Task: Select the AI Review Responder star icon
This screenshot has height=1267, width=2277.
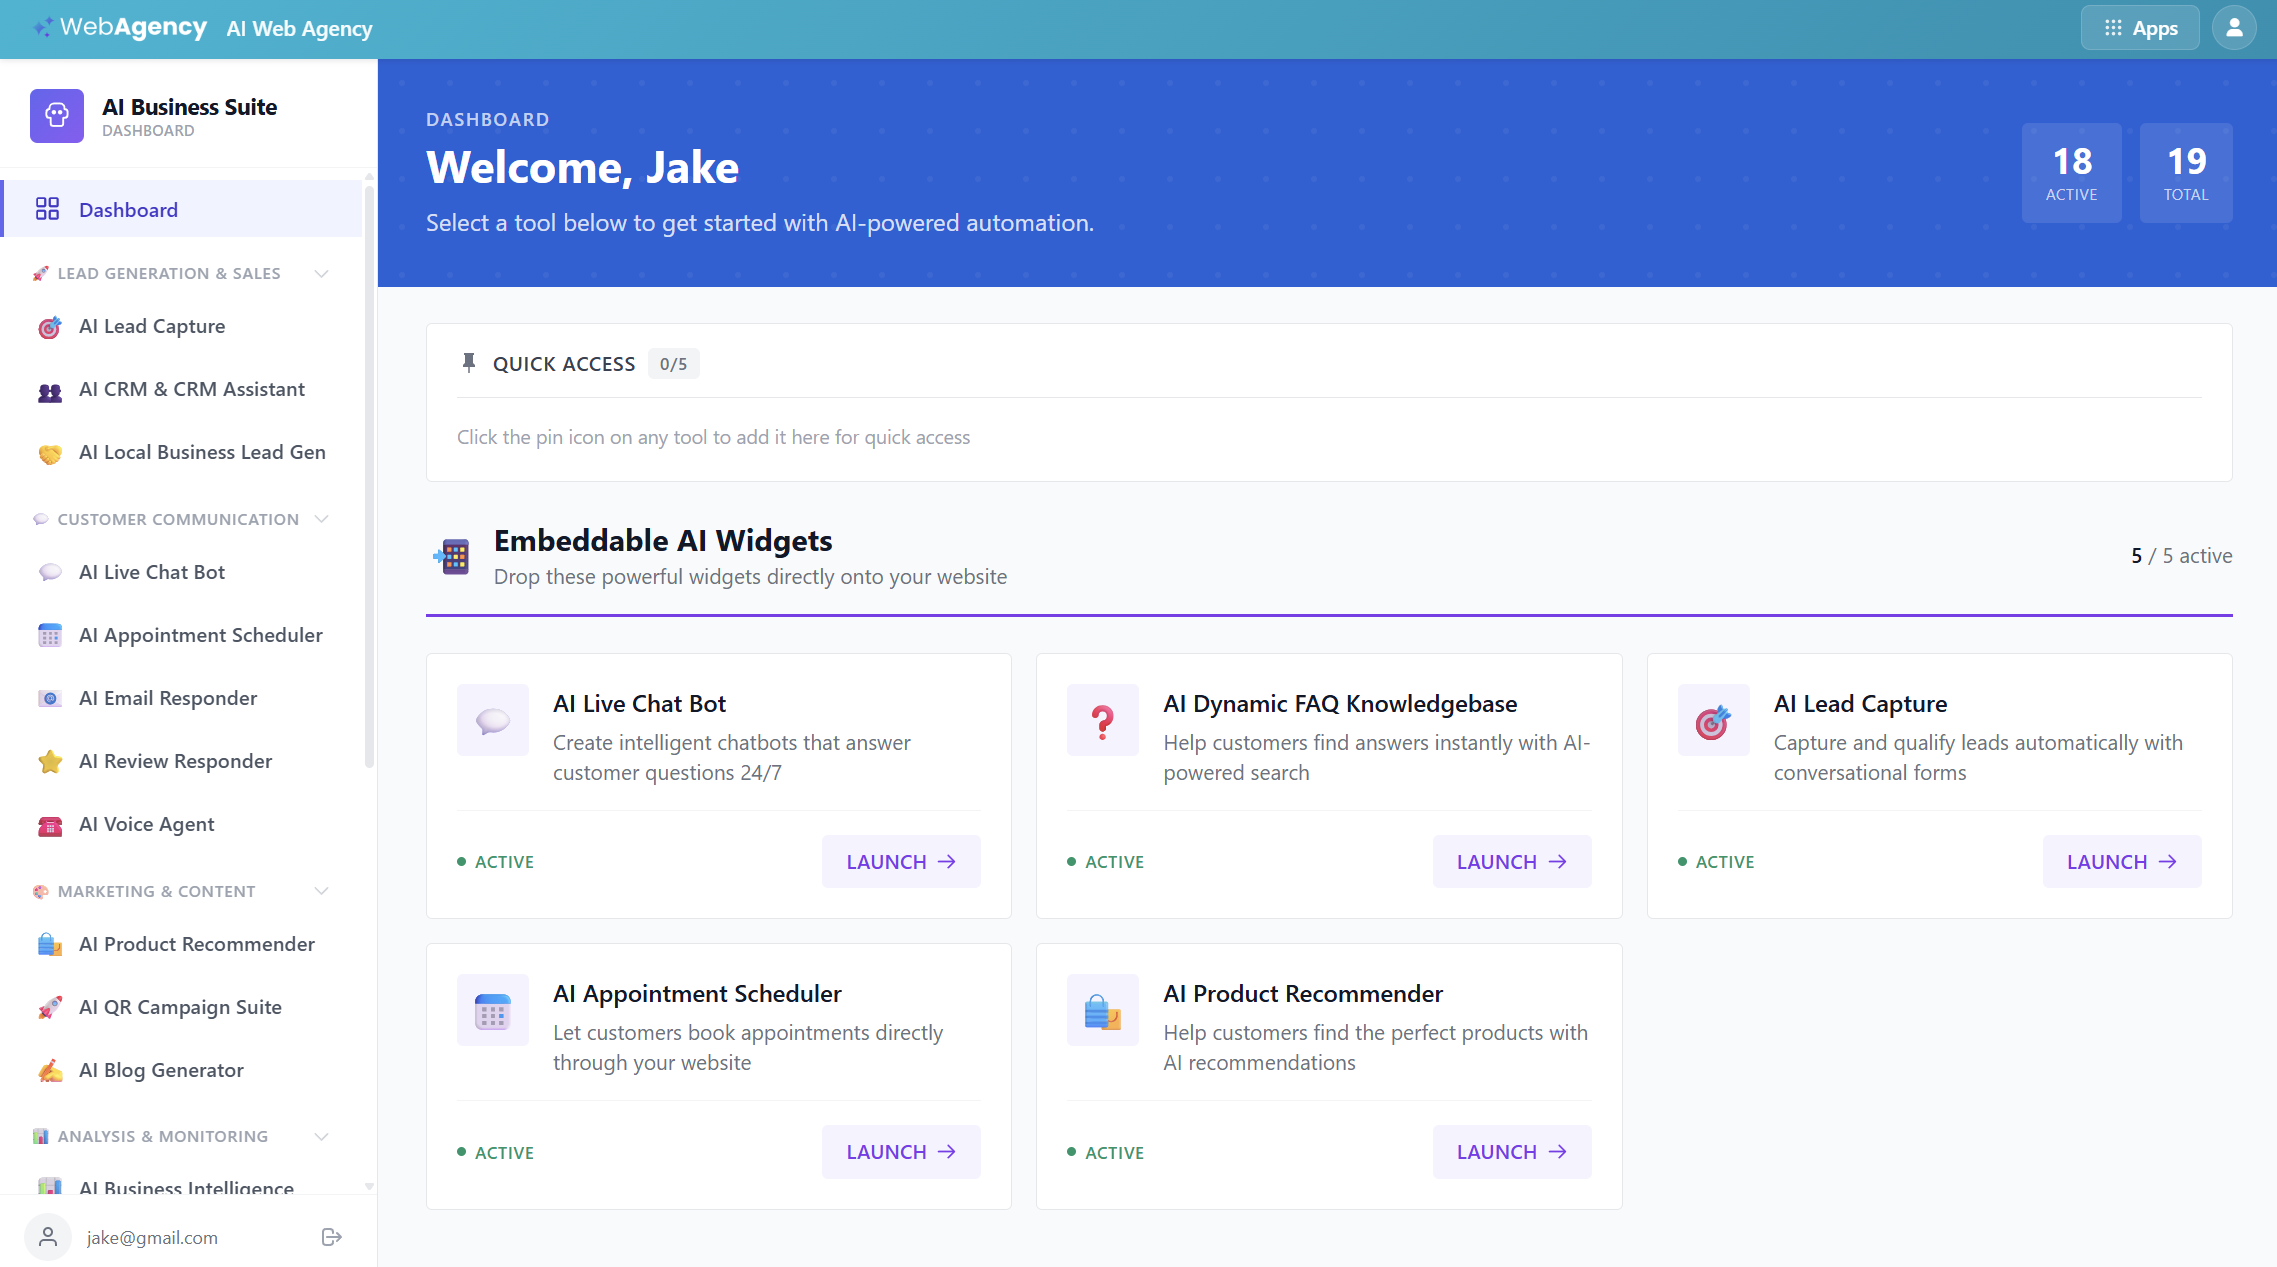Action: coord(49,761)
